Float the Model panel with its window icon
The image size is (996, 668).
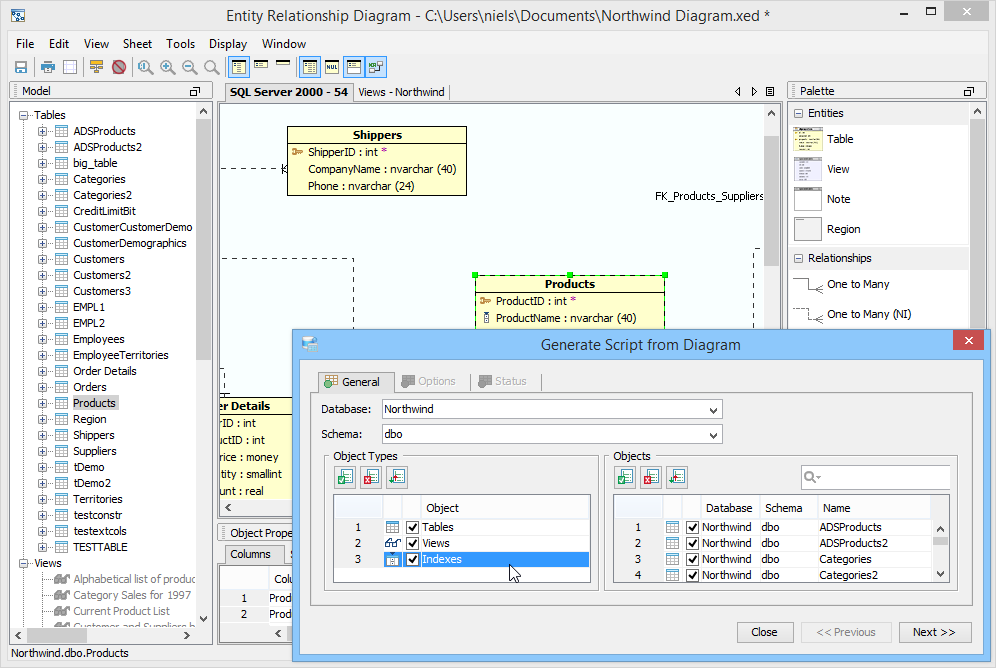(195, 91)
